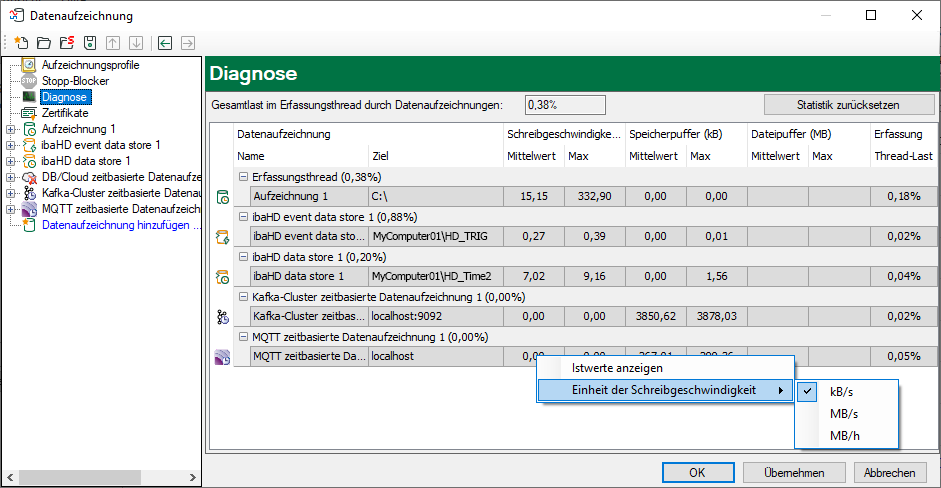Click the Gesamtlast 0,38% value field
941x488 pixels.
(x=565, y=104)
